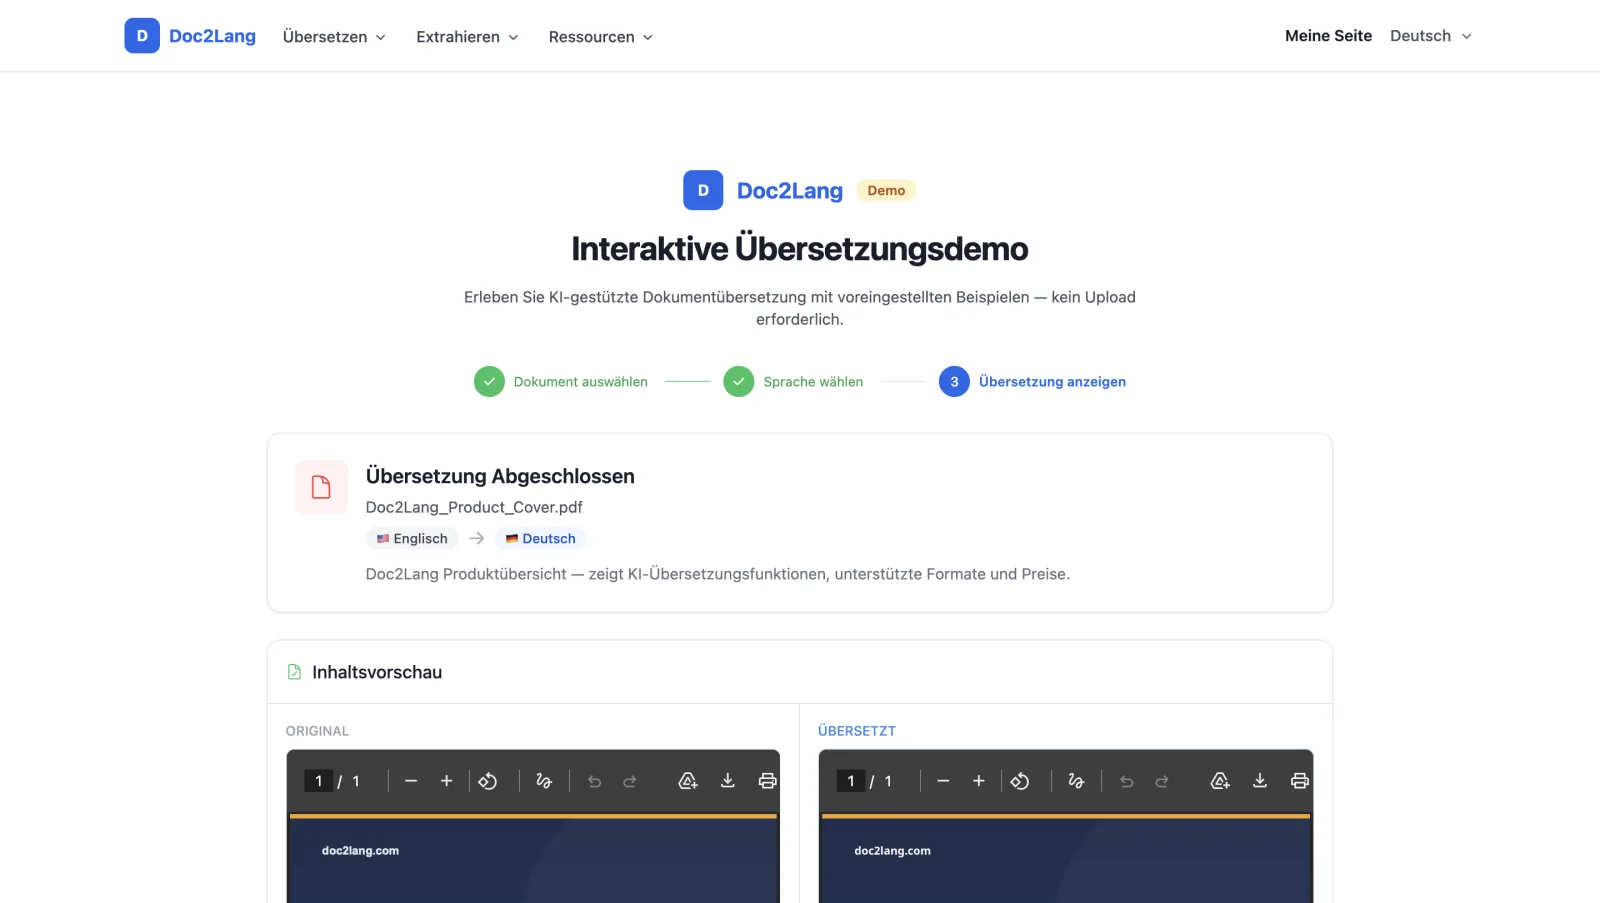Go back to Sprache wählen step

(x=794, y=382)
